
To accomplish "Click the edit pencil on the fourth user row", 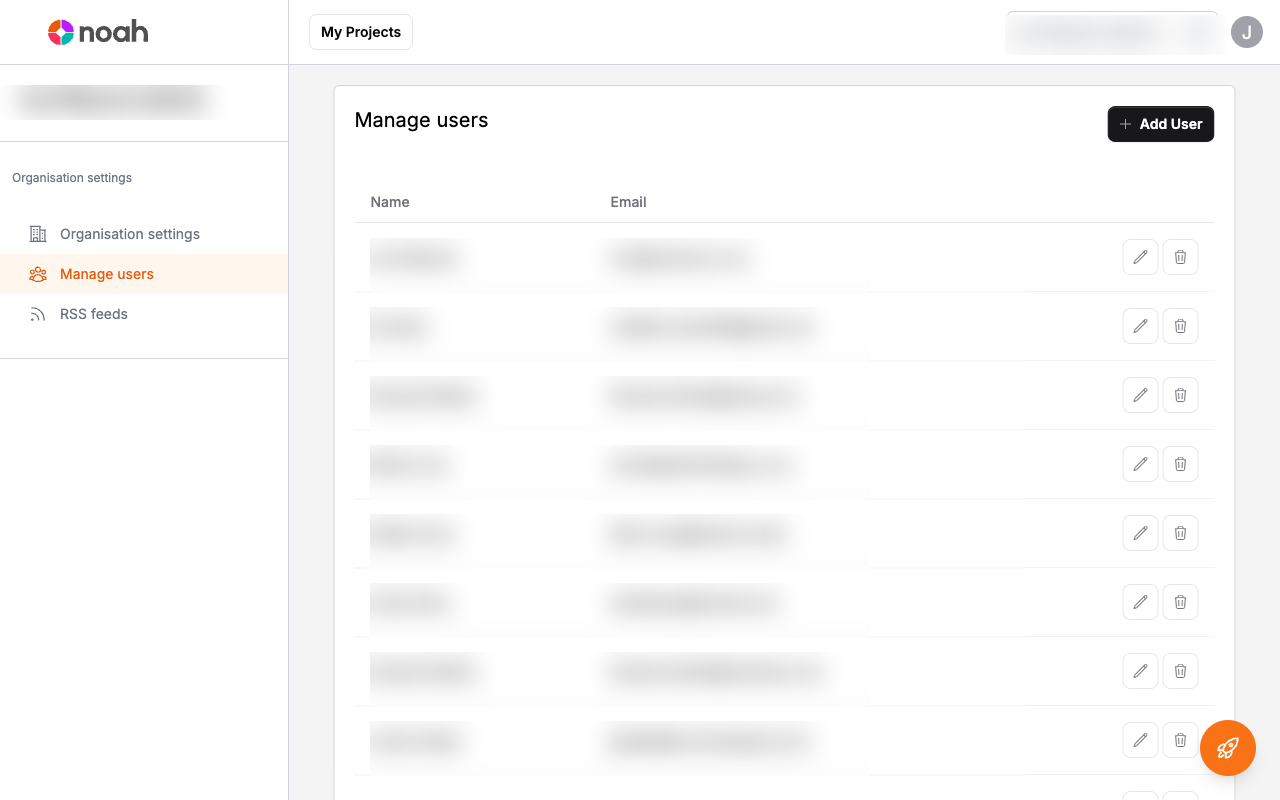I will [1140, 464].
